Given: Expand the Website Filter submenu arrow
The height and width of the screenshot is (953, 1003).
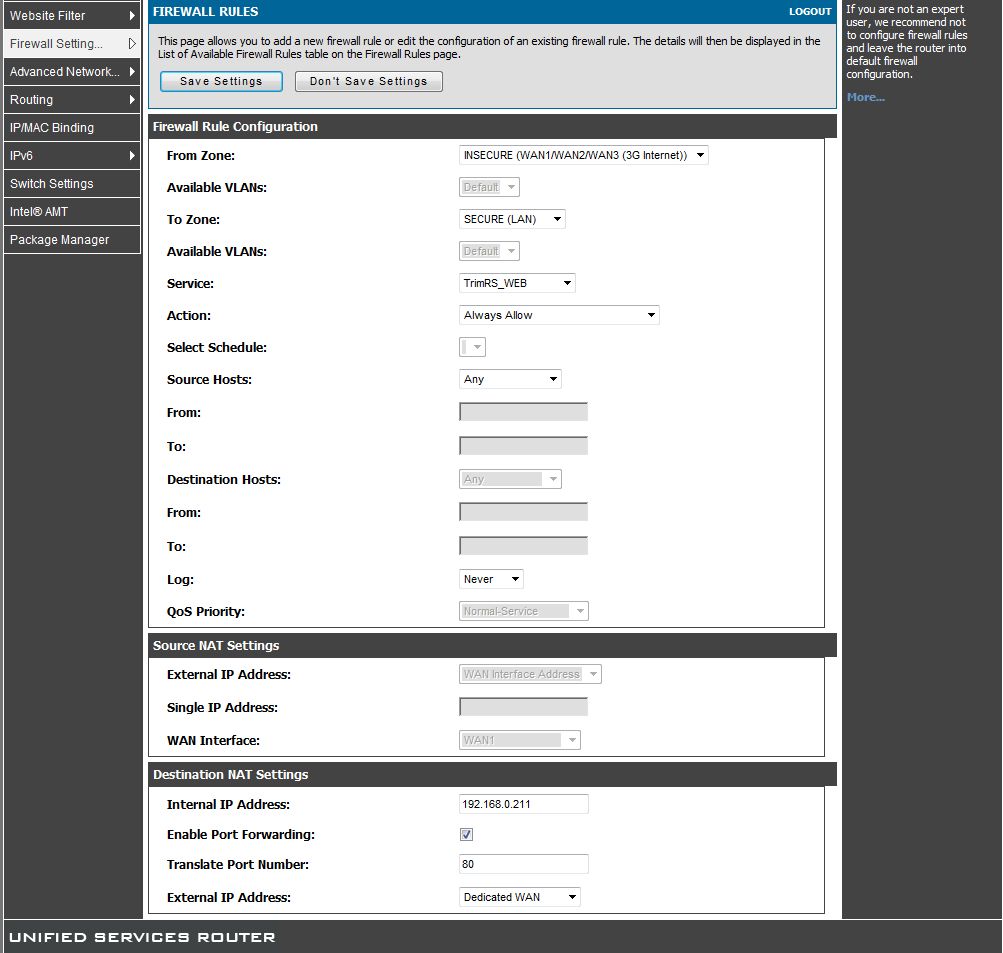Looking at the screenshot, I should point(132,16).
